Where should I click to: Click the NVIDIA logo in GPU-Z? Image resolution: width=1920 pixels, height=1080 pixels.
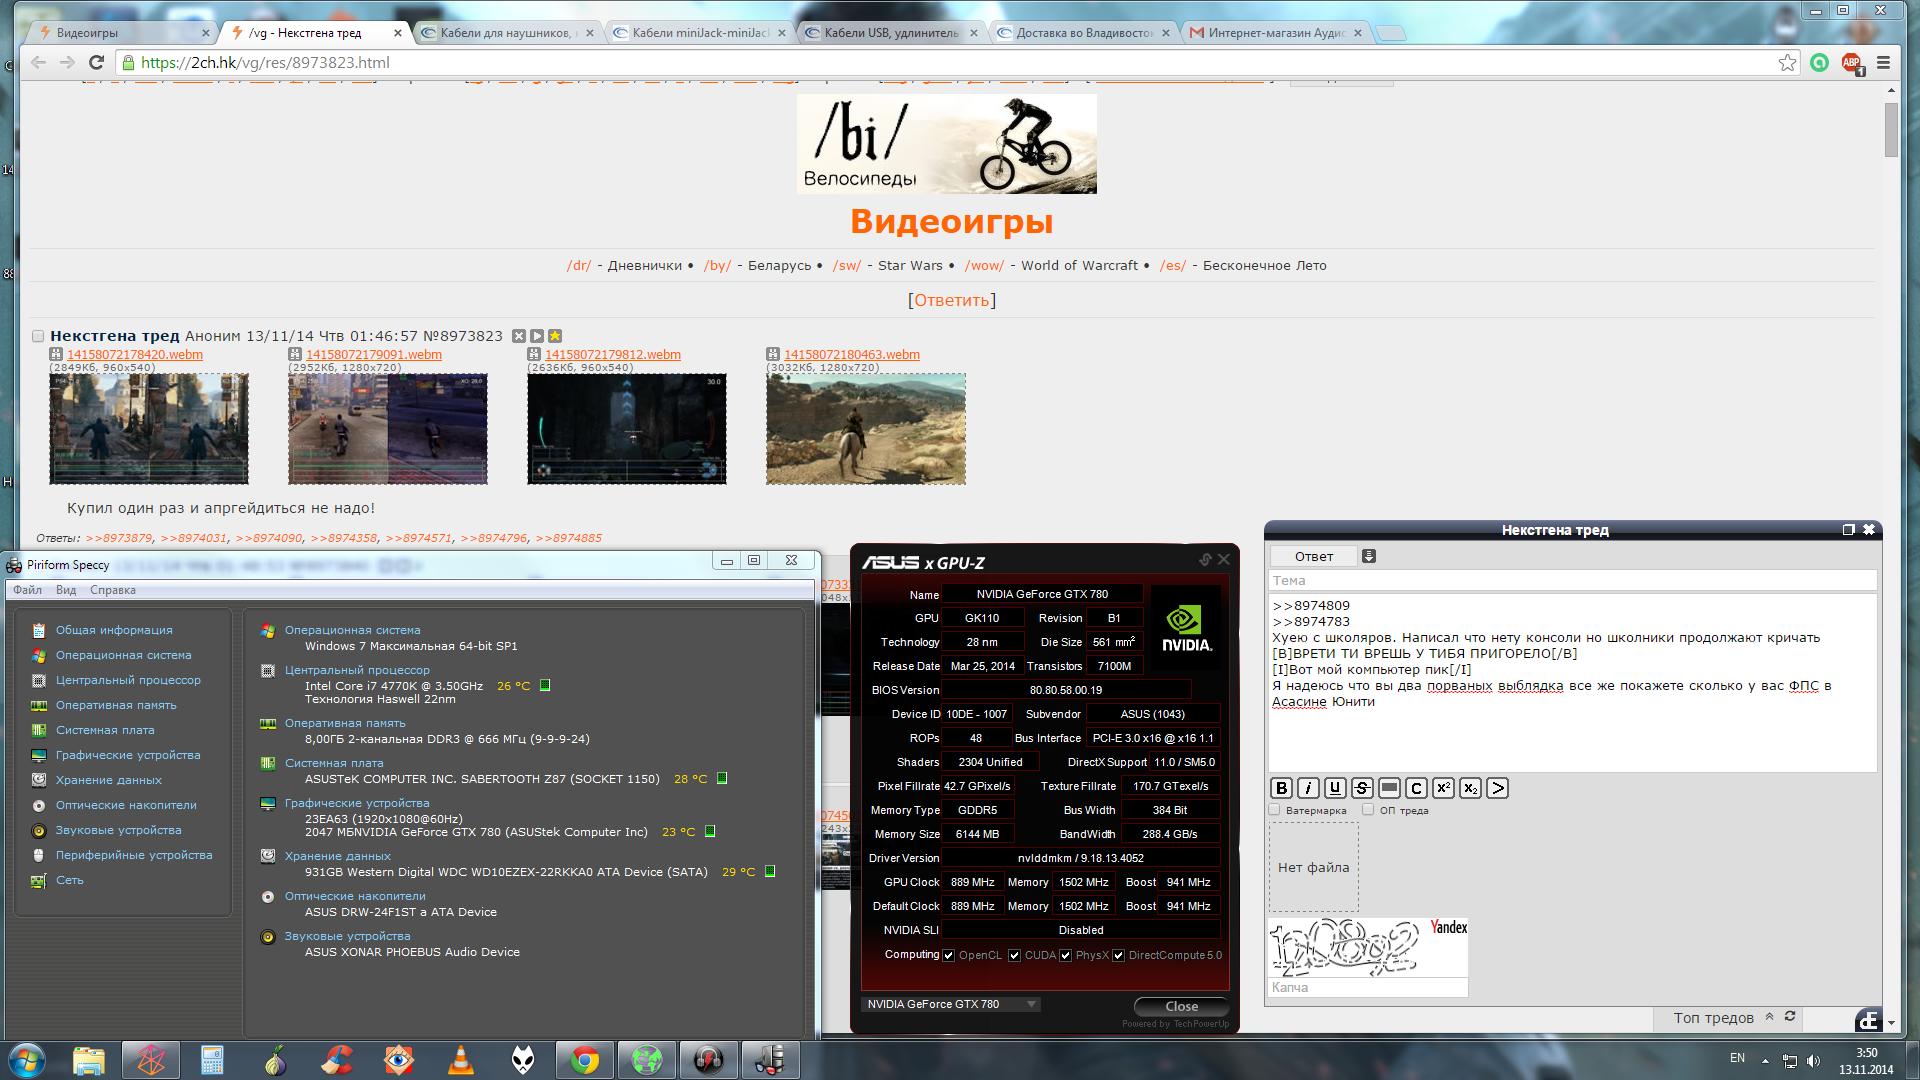pos(1186,629)
